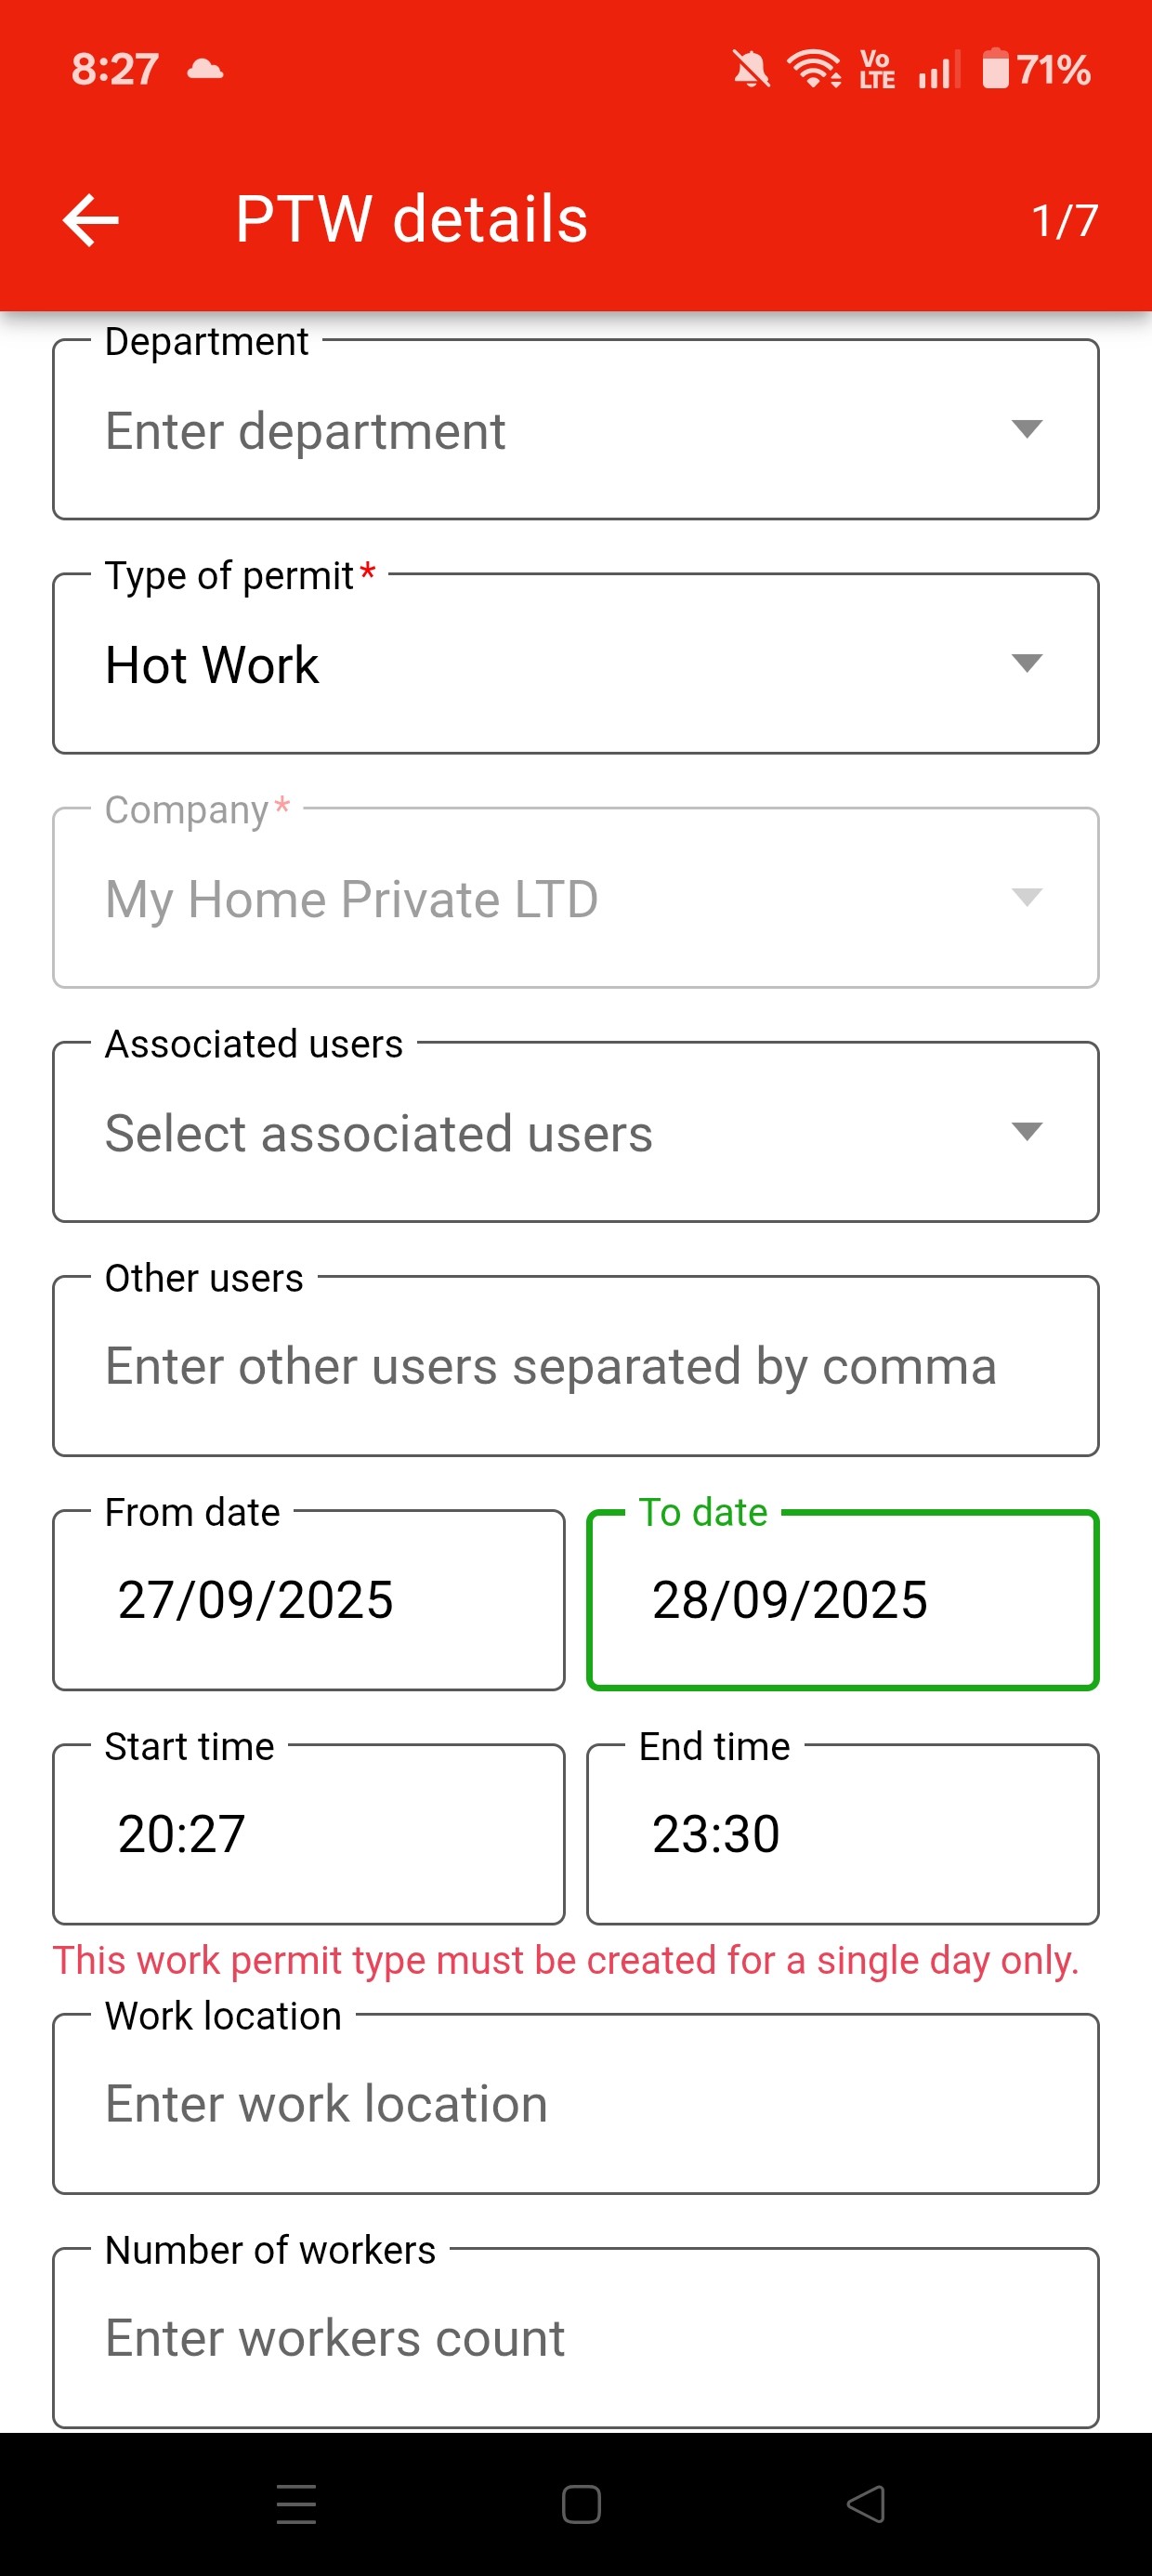
Task: Tap the Wi-Fi status icon
Action: (x=813, y=69)
